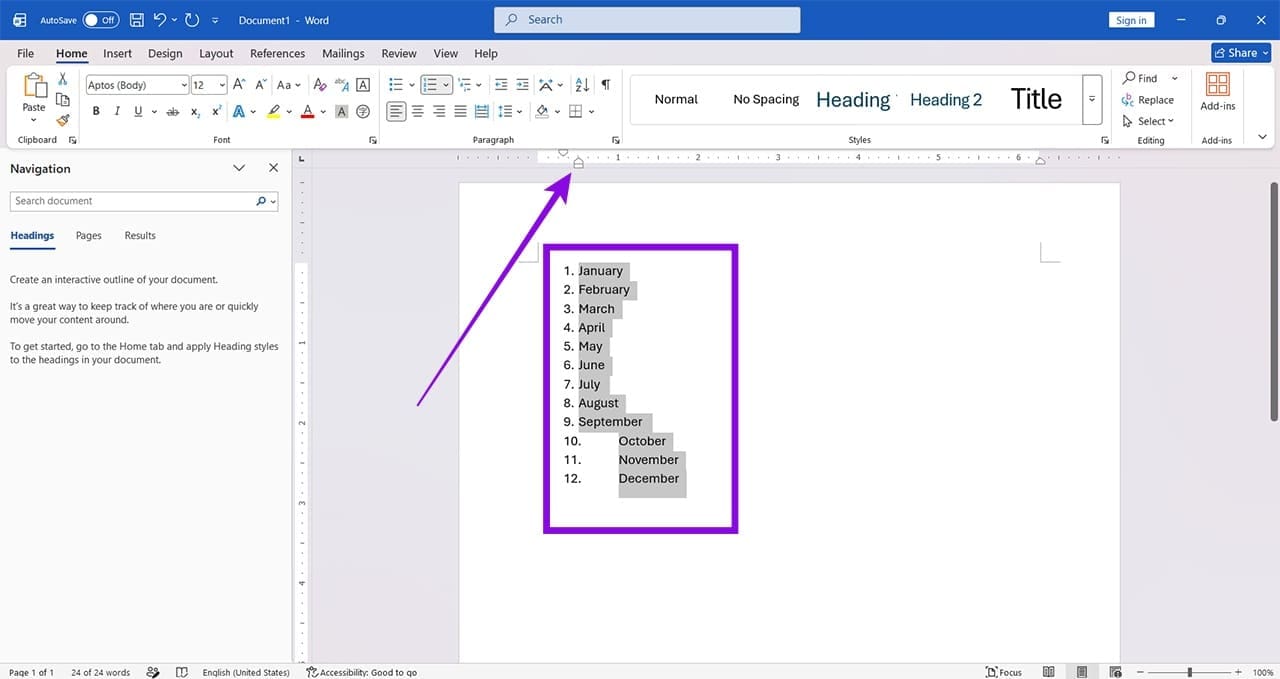Viewport: 1280px width, 679px height.
Task: Clear all formatting icon
Action: pyautogui.click(x=320, y=85)
